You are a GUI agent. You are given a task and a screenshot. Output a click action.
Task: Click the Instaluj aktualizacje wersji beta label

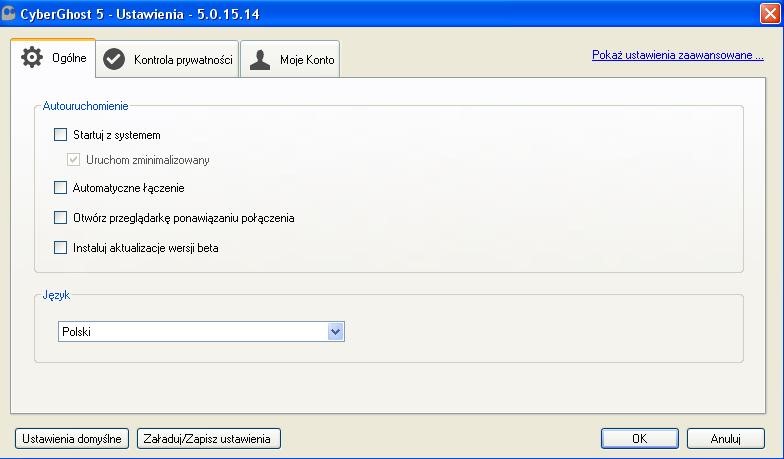(146, 248)
